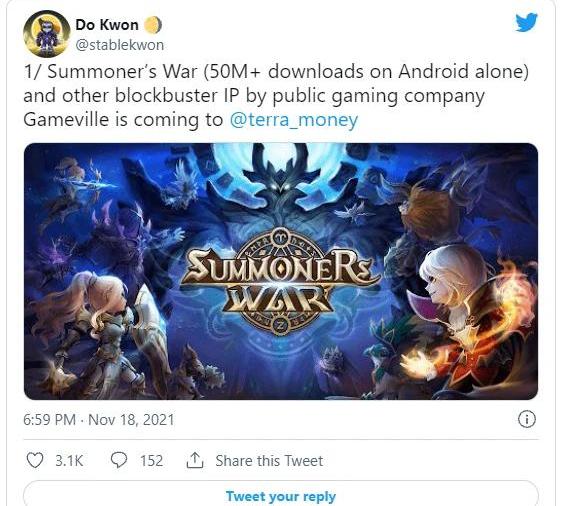The width and height of the screenshot is (585, 506).
Task: Click the Do Kwon display name
Action: pos(107,25)
